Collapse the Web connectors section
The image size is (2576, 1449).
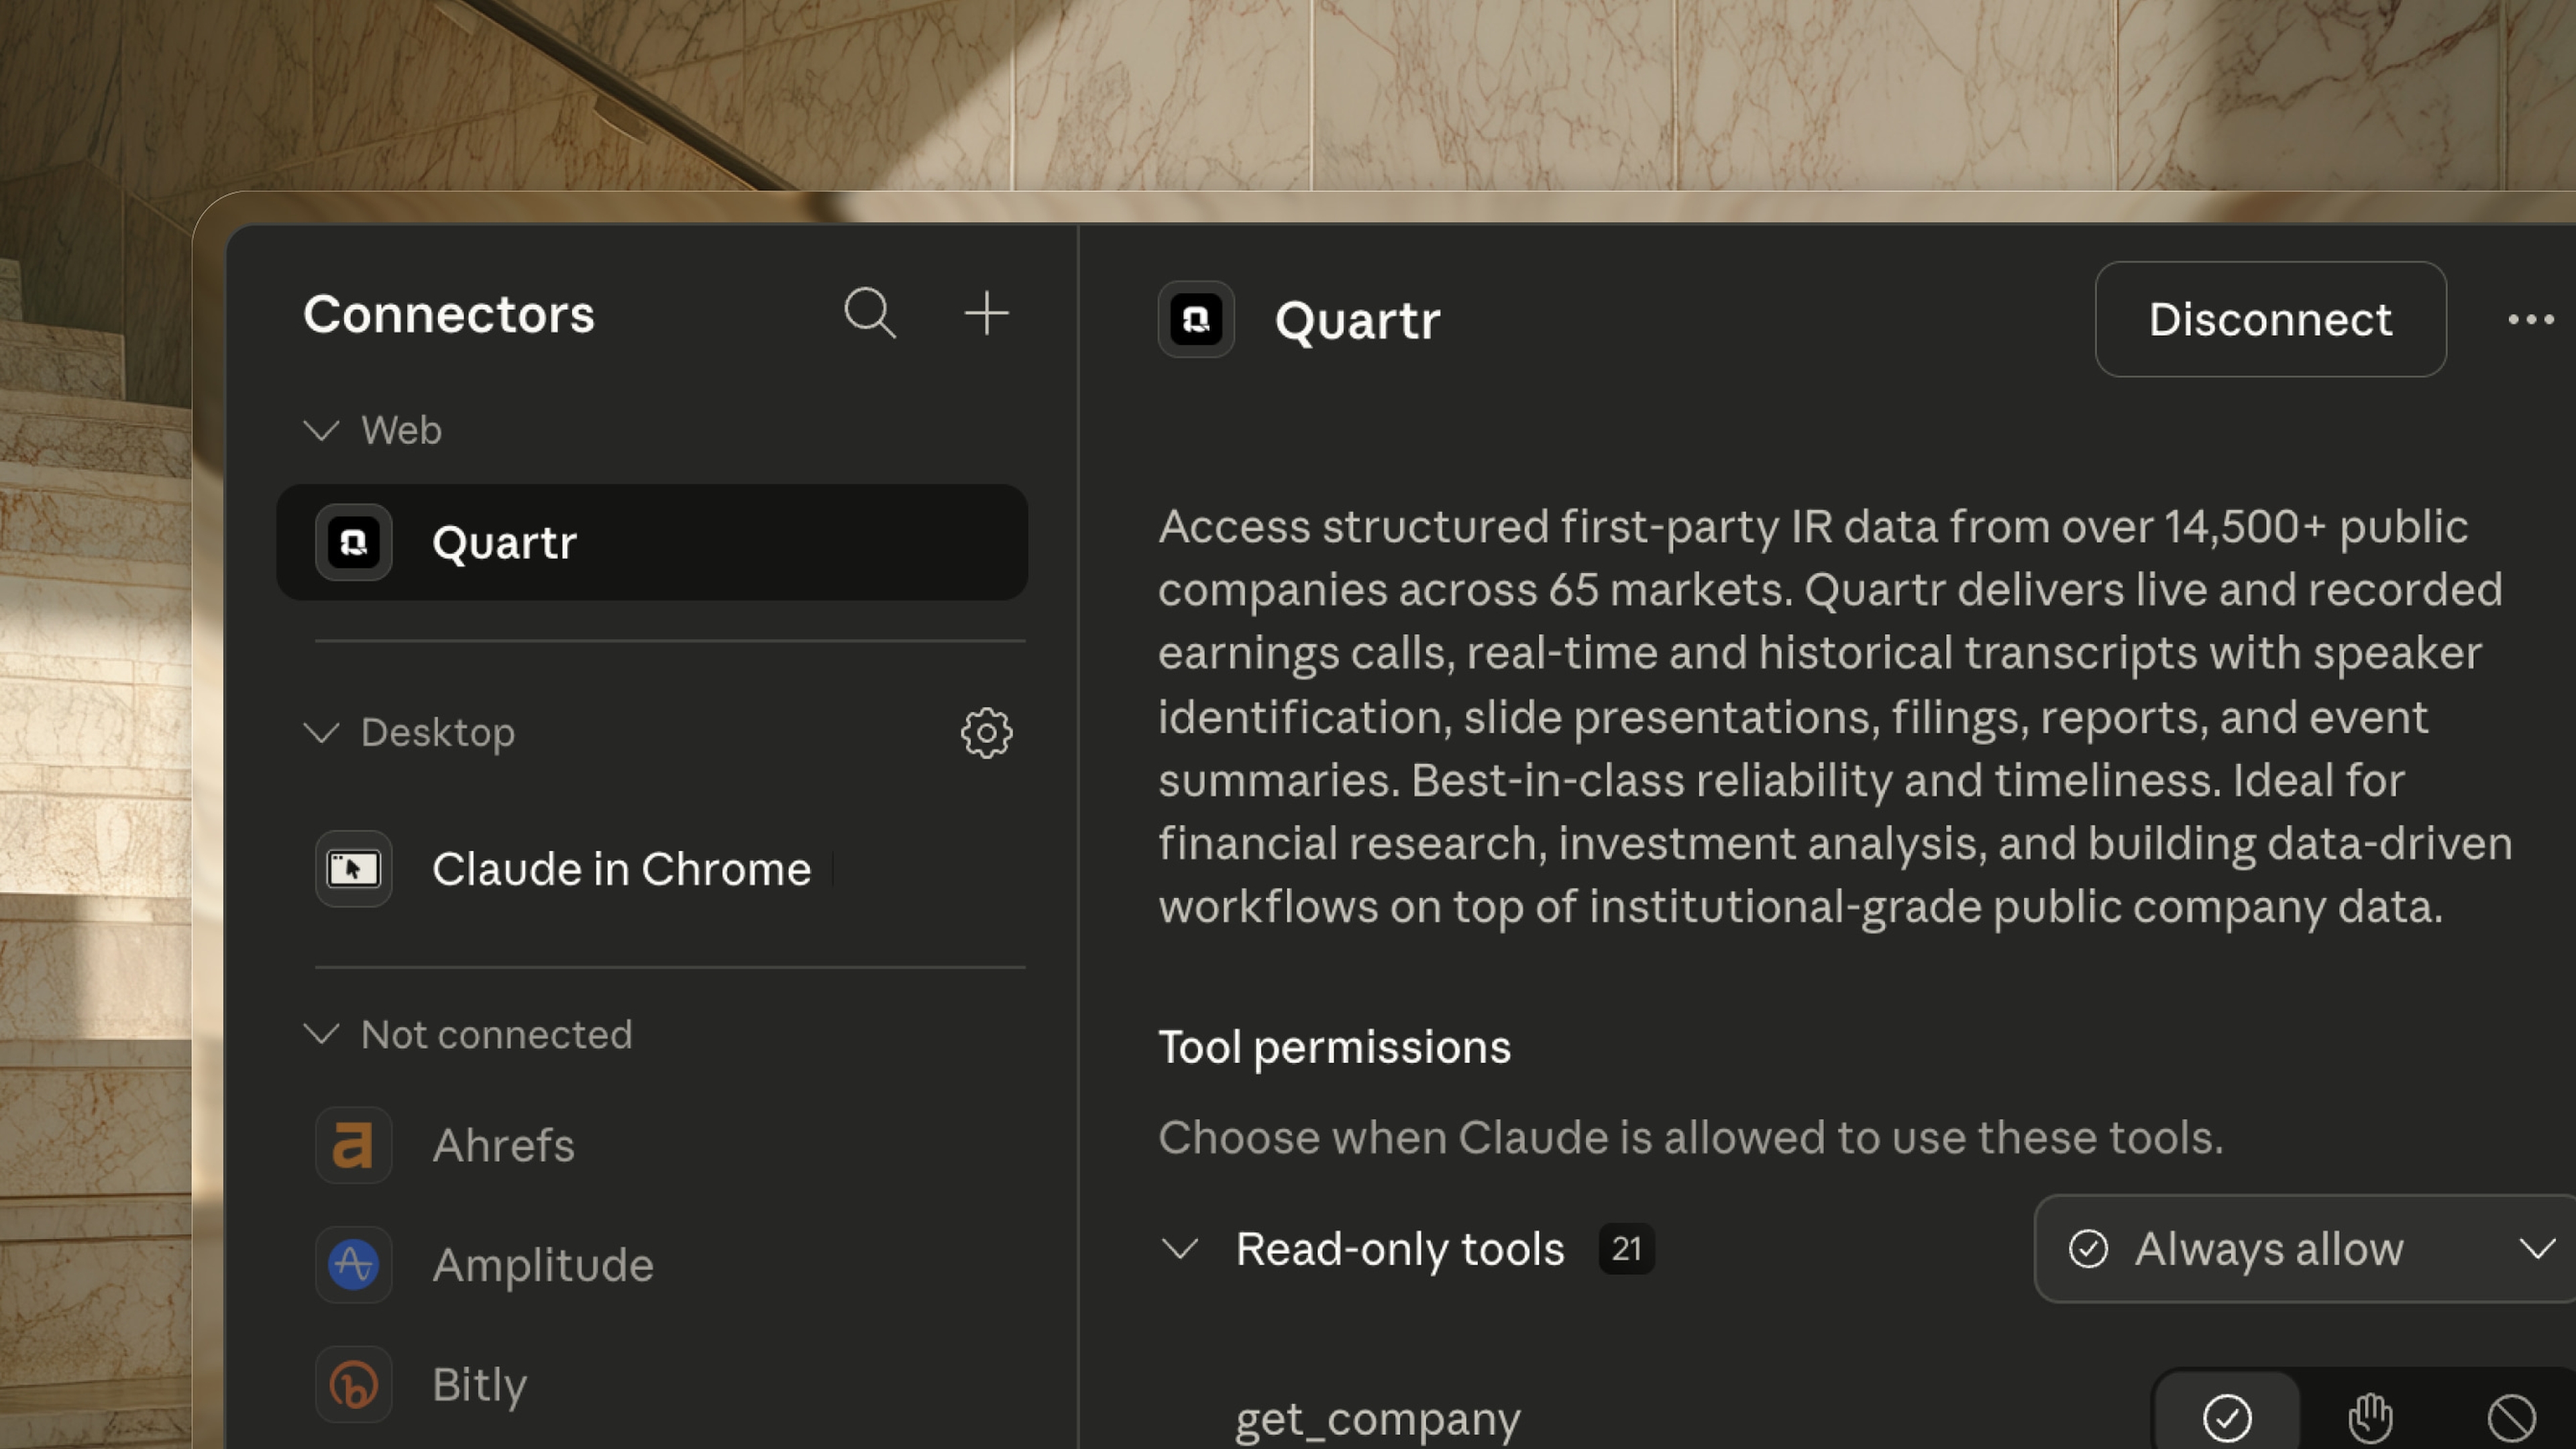click(321, 430)
